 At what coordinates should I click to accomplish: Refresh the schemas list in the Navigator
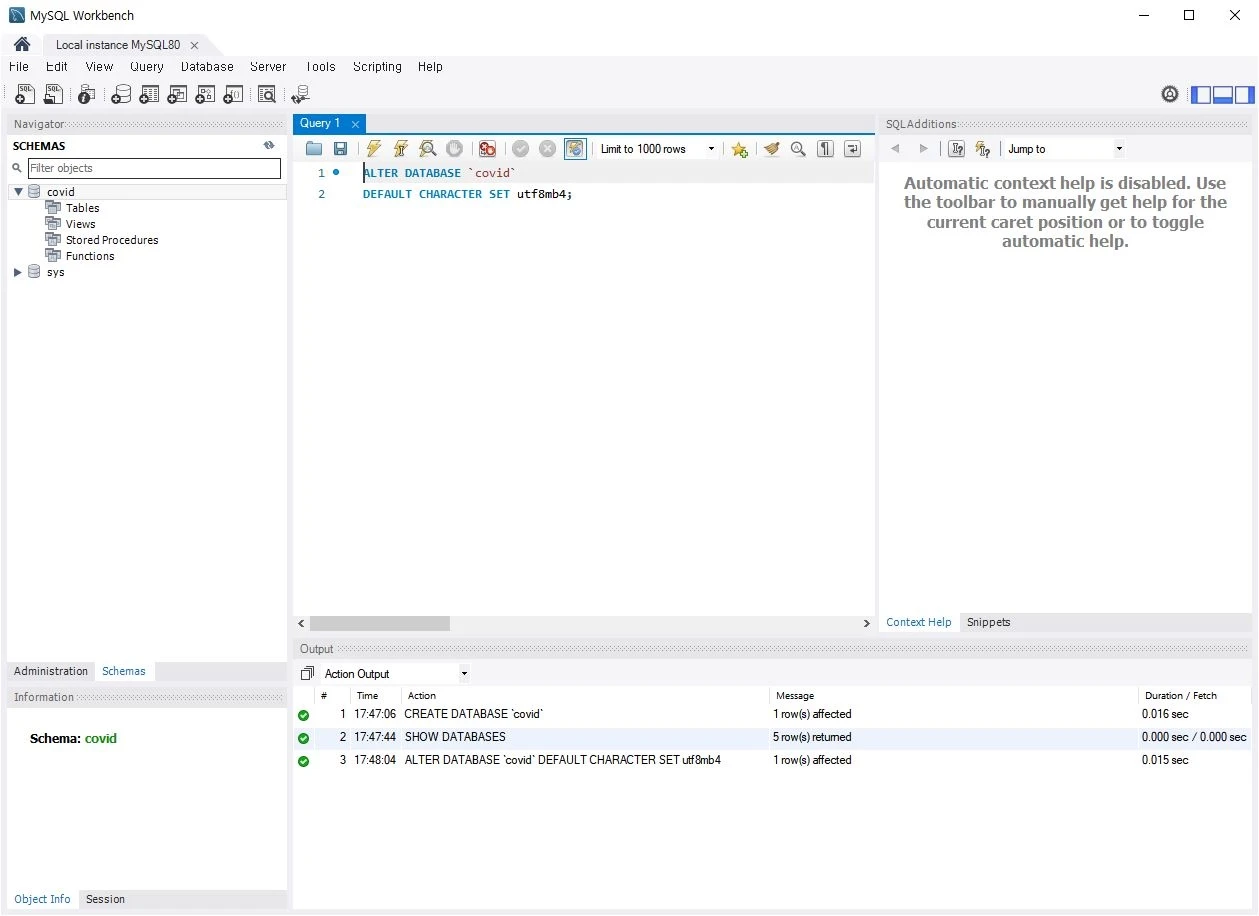[x=269, y=146]
